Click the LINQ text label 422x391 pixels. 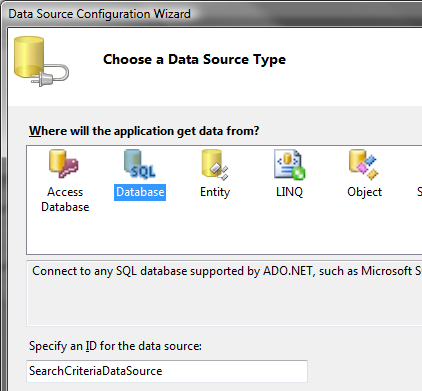coord(289,192)
